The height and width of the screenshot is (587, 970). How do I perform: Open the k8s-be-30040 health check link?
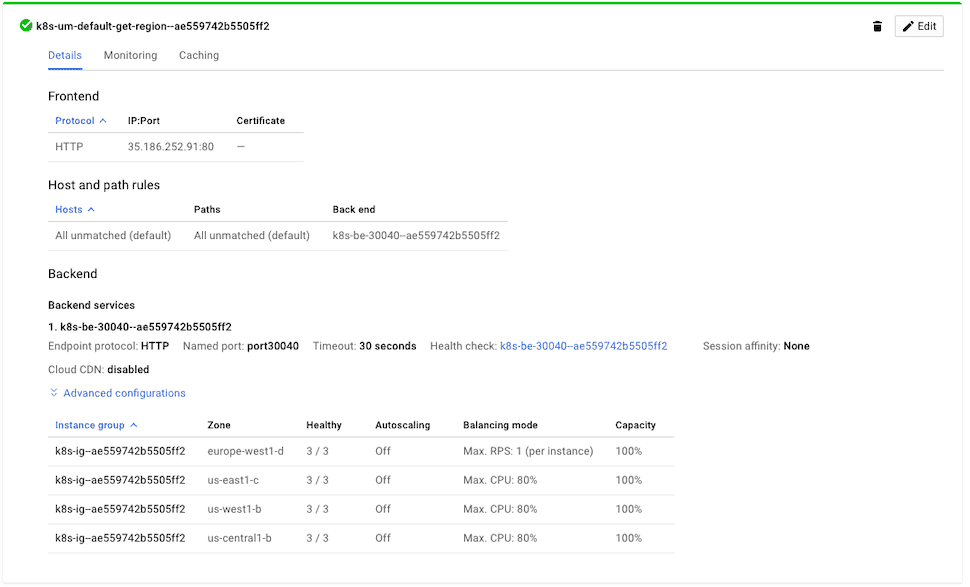pyautogui.click(x=583, y=346)
